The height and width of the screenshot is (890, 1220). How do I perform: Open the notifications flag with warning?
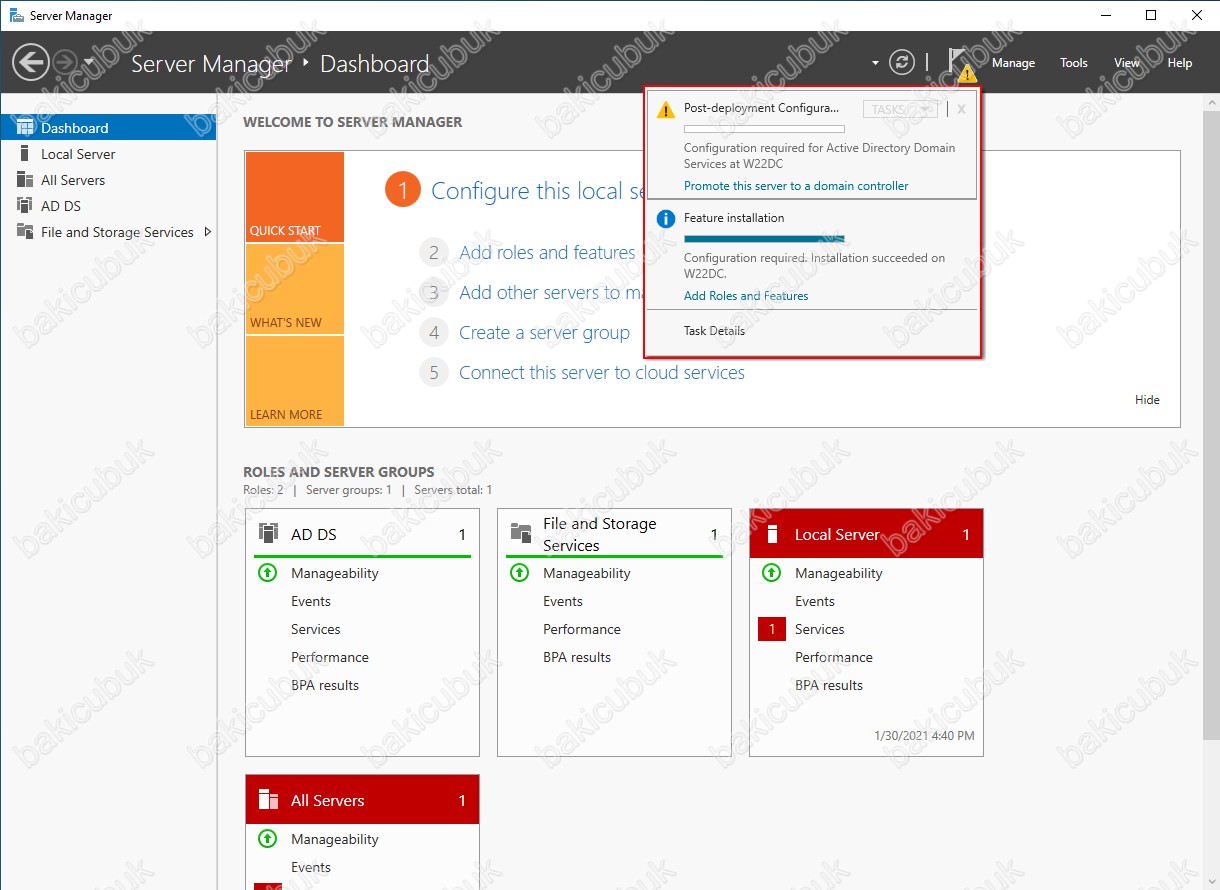[962, 63]
